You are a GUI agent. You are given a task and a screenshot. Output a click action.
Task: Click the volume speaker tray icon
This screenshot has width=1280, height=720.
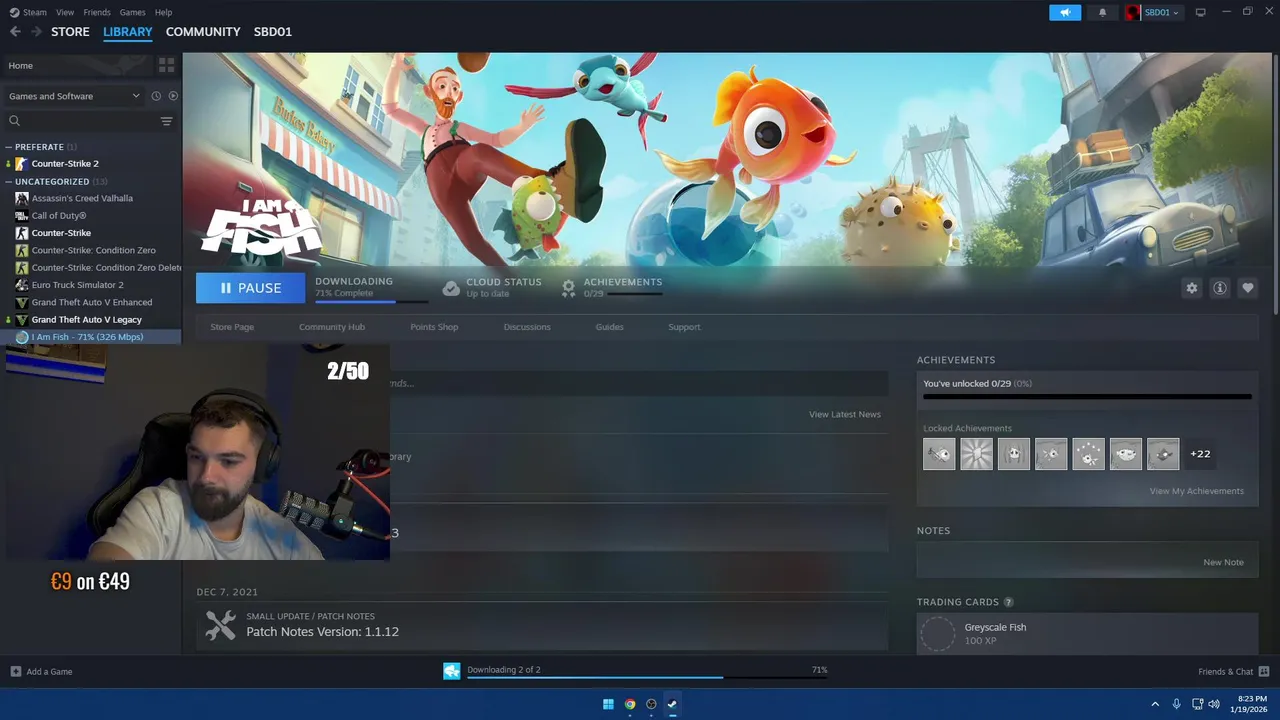pos(1213,704)
